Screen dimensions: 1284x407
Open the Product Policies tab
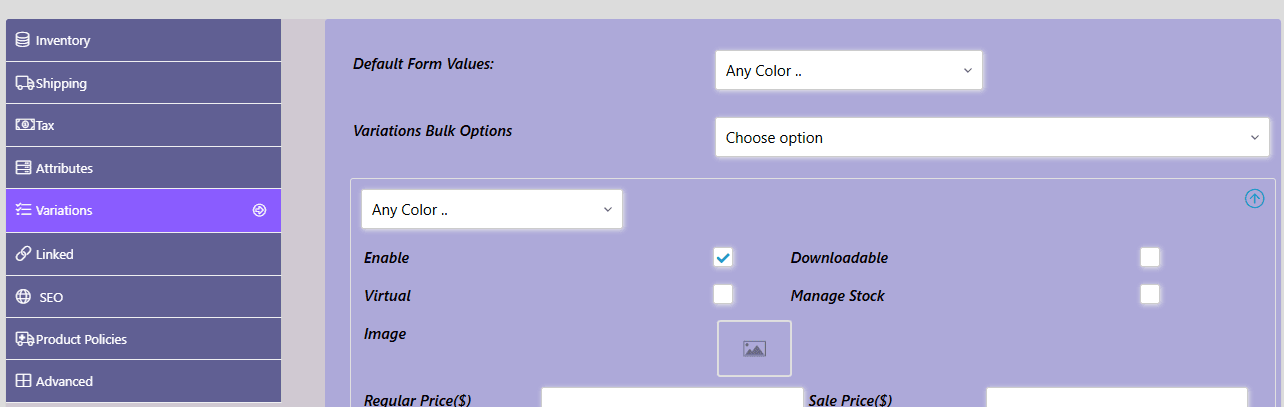pyautogui.click(x=143, y=339)
